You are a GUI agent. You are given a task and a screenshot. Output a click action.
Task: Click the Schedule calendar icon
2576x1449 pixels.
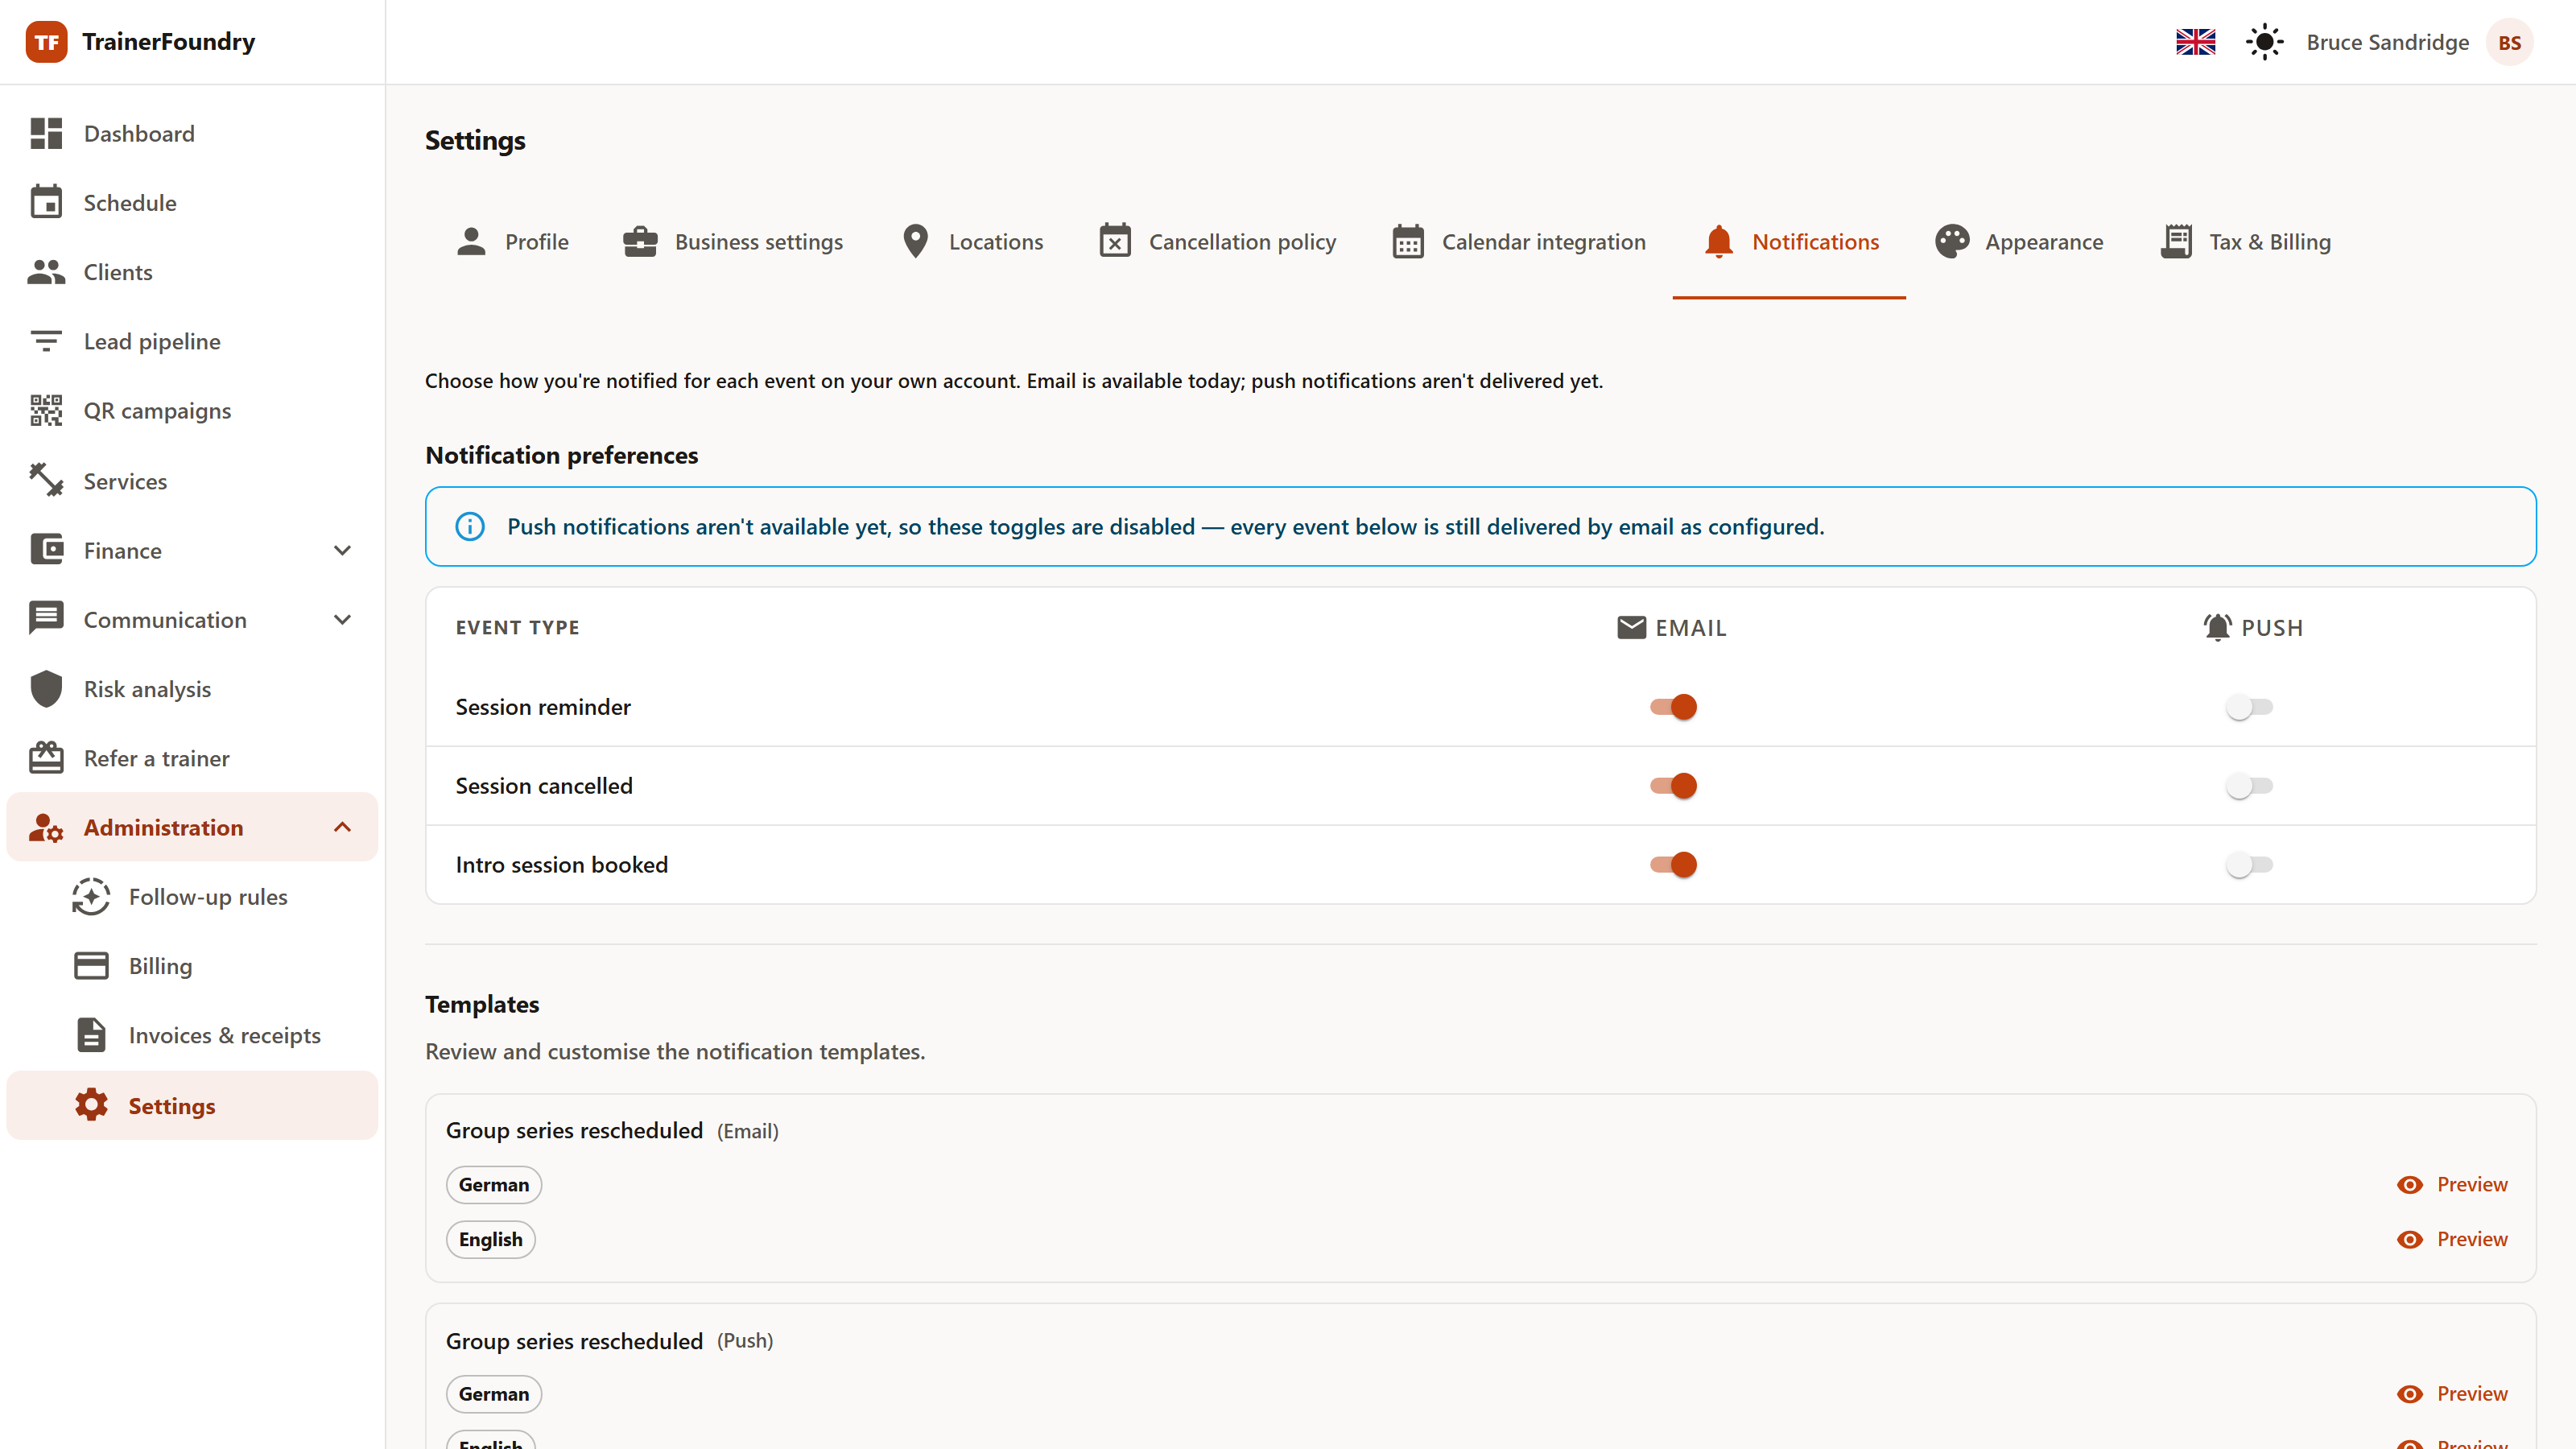click(46, 202)
